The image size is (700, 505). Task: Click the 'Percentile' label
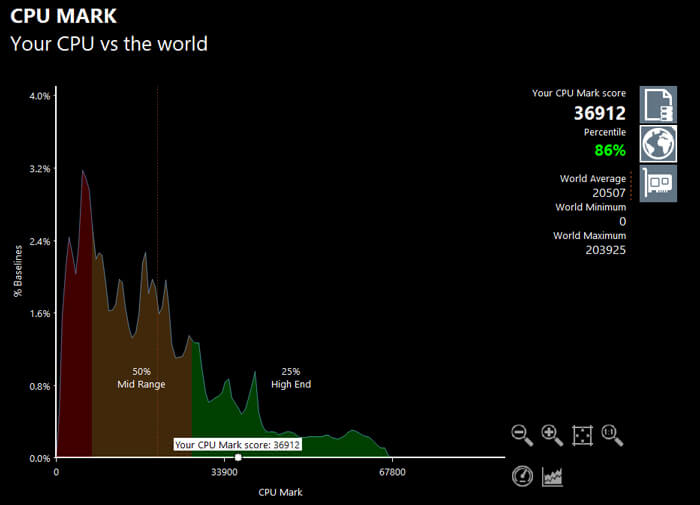pos(605,132)
